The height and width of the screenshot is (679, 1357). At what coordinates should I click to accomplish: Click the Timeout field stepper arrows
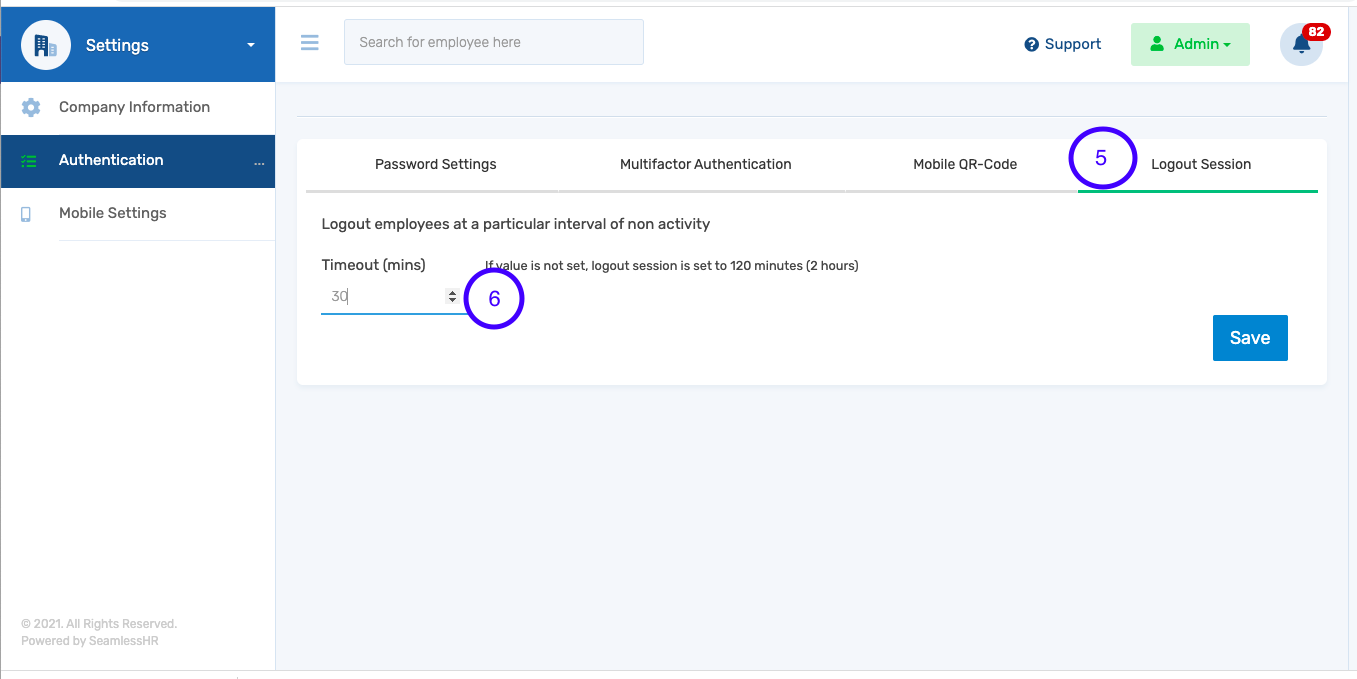pos(452,296)
